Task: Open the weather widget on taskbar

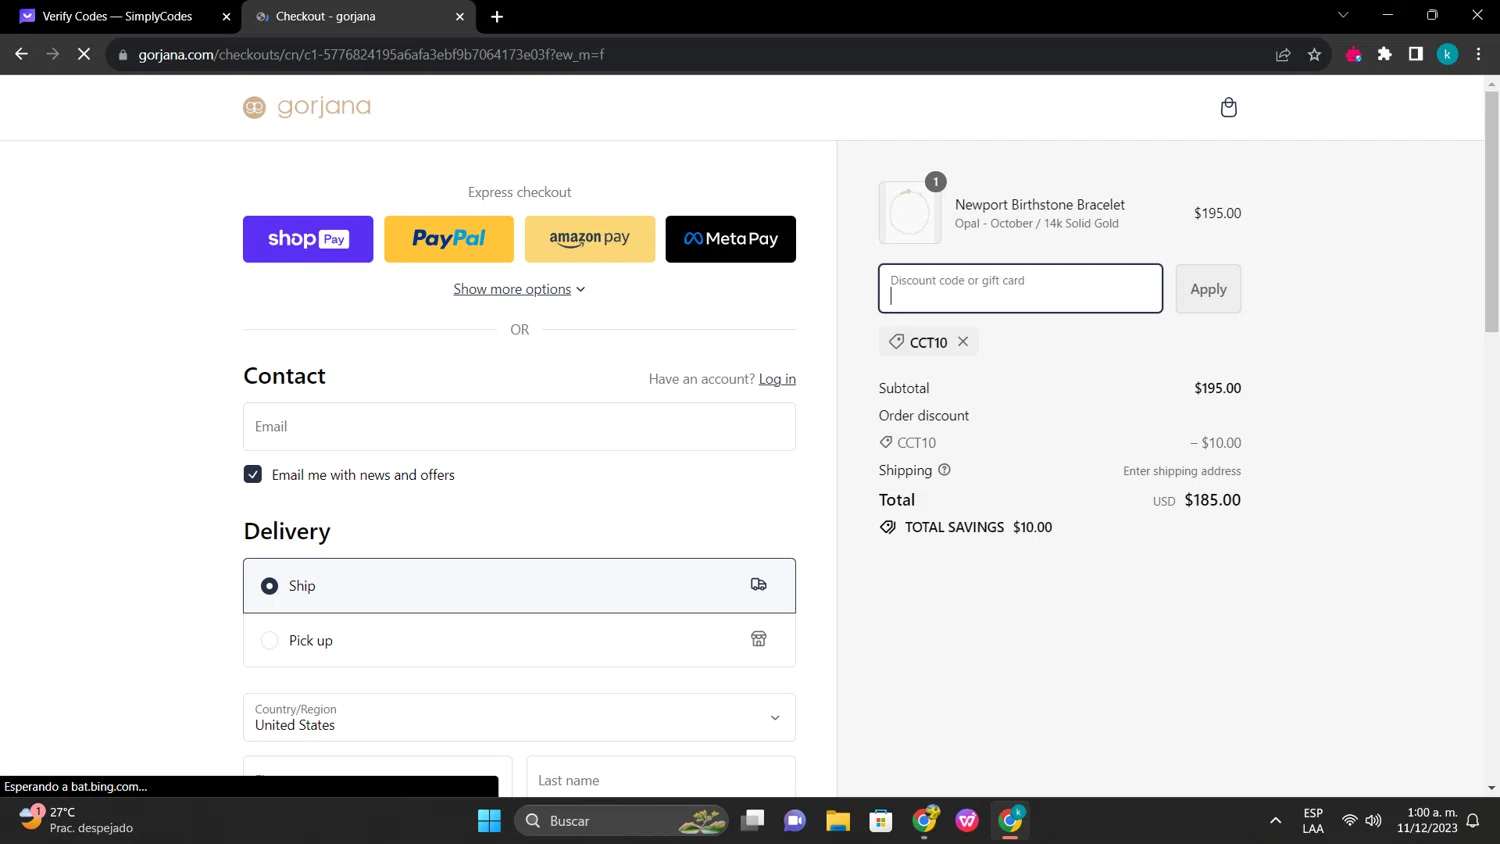Action: pos(78,820)
